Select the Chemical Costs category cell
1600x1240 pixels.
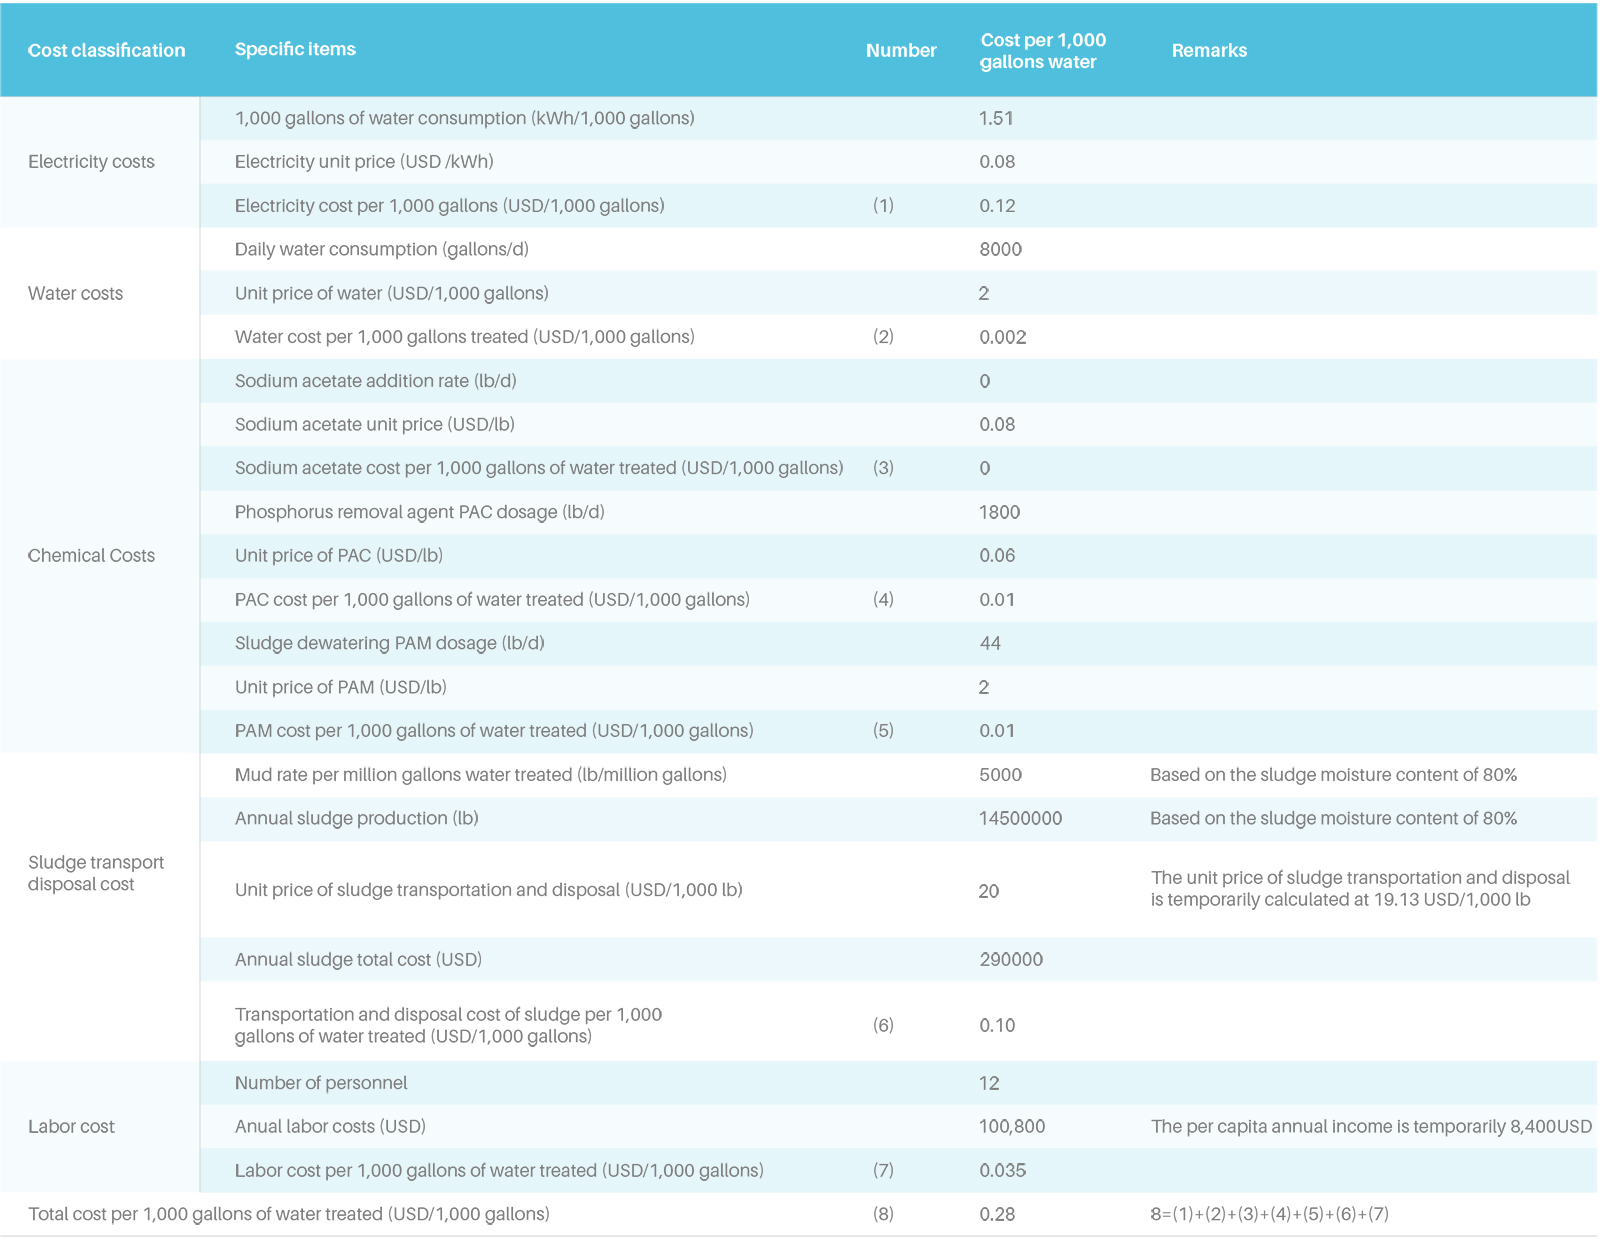[x=91, y=555]
